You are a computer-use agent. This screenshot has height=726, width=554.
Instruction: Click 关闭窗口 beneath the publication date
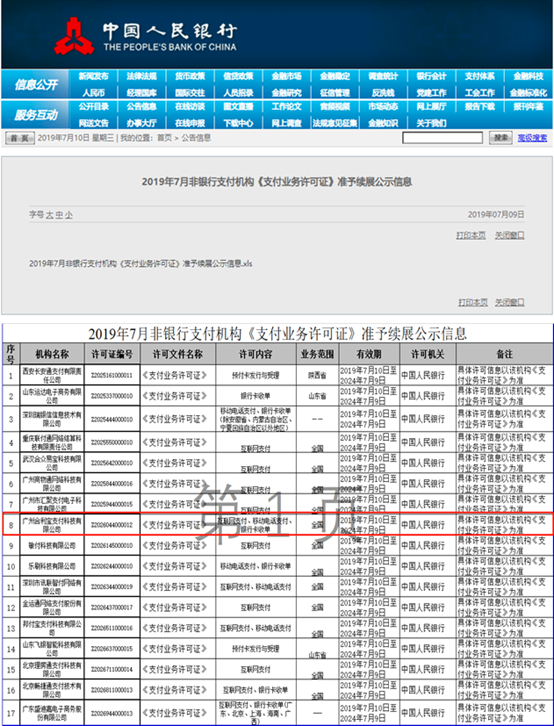tap(510, 235)
